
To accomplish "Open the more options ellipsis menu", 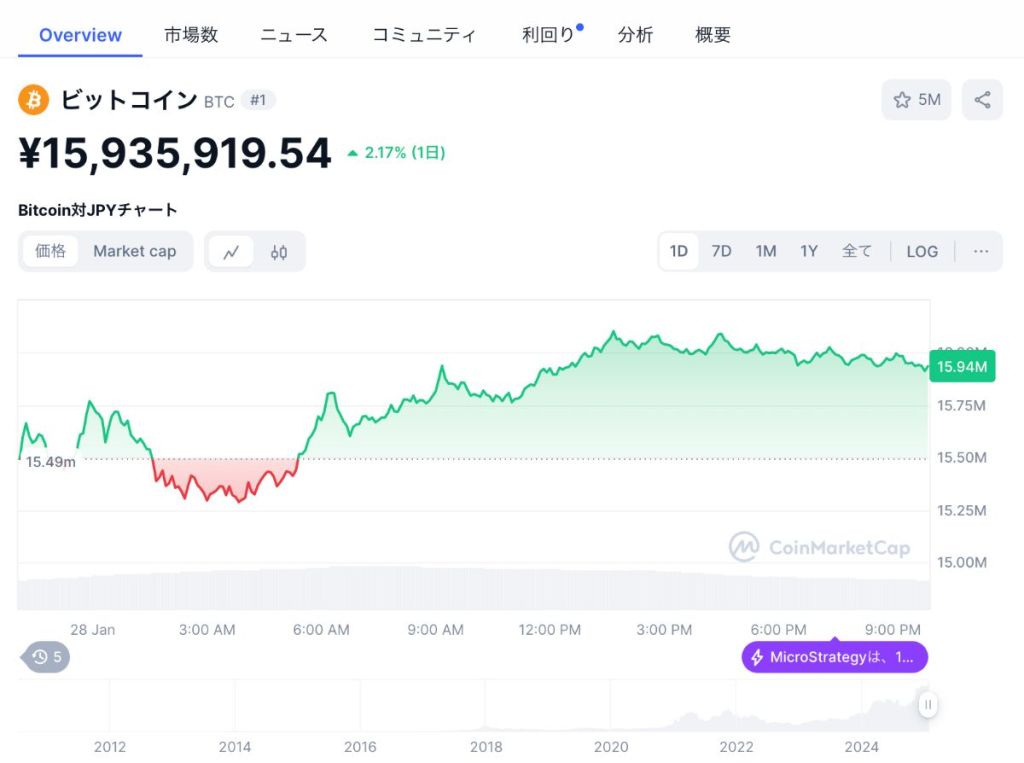I will pyautogui.click(x=980, y=252).
